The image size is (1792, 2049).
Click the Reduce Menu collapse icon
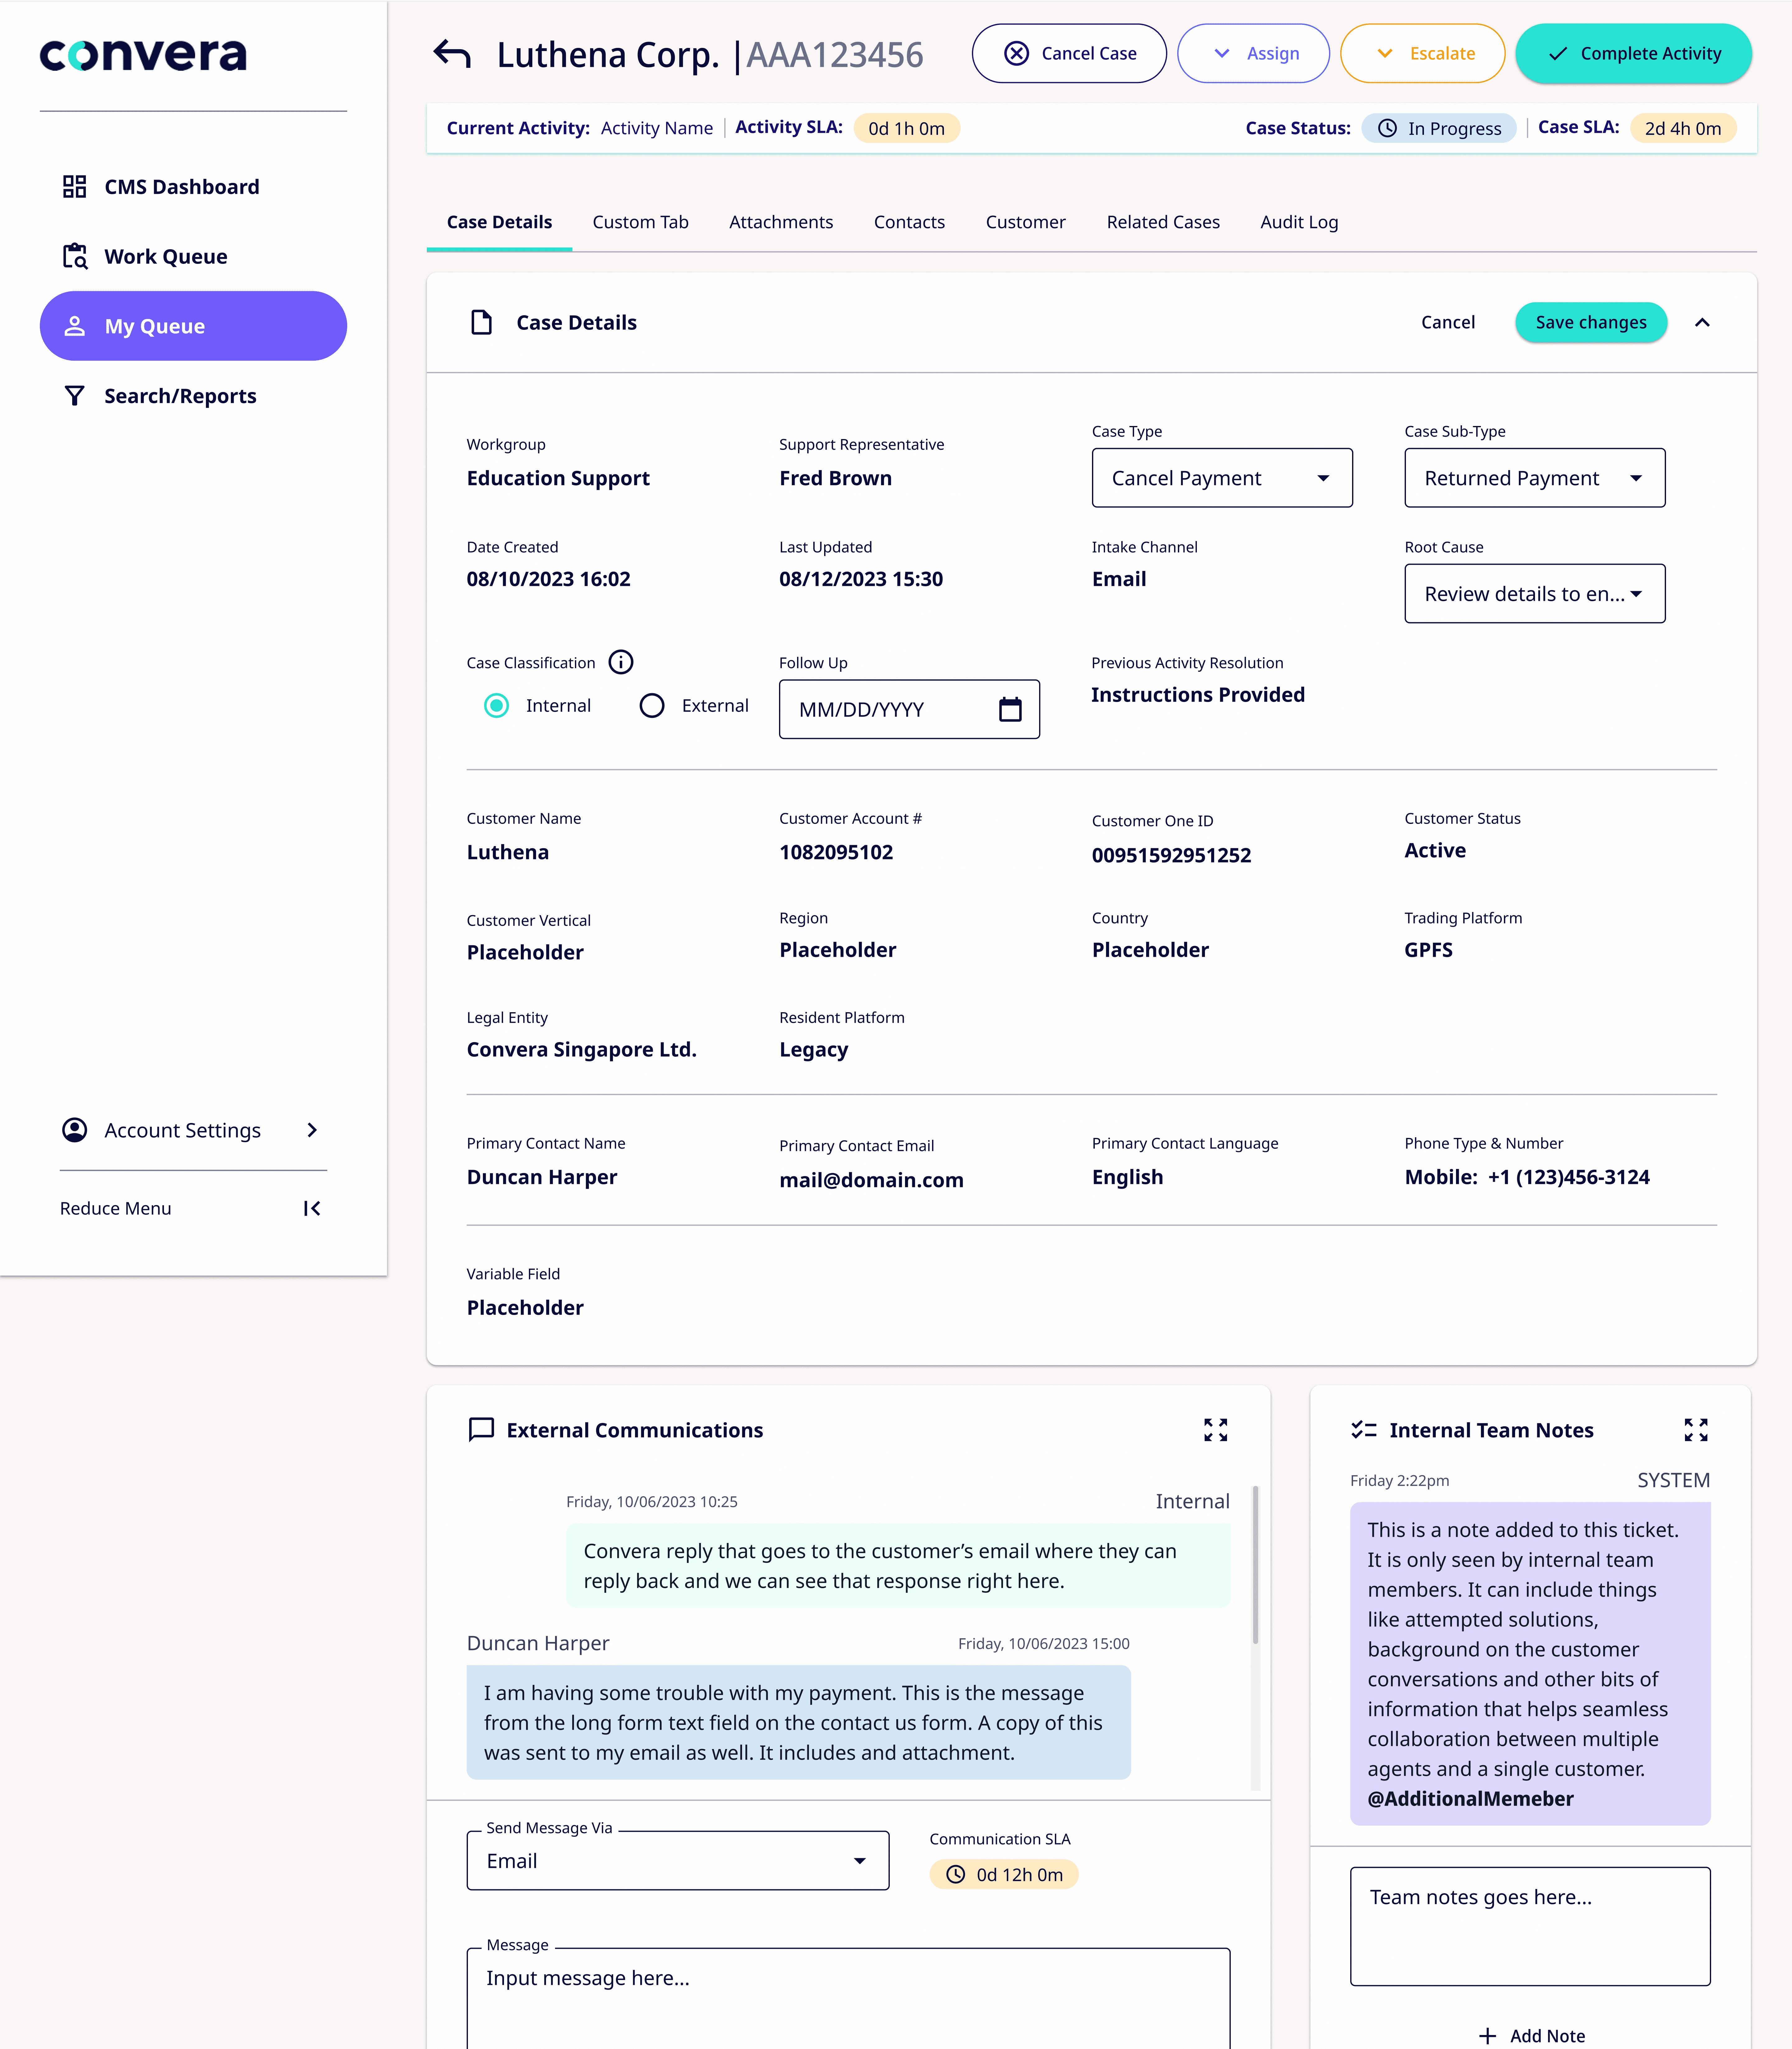tap(312, 1208)
